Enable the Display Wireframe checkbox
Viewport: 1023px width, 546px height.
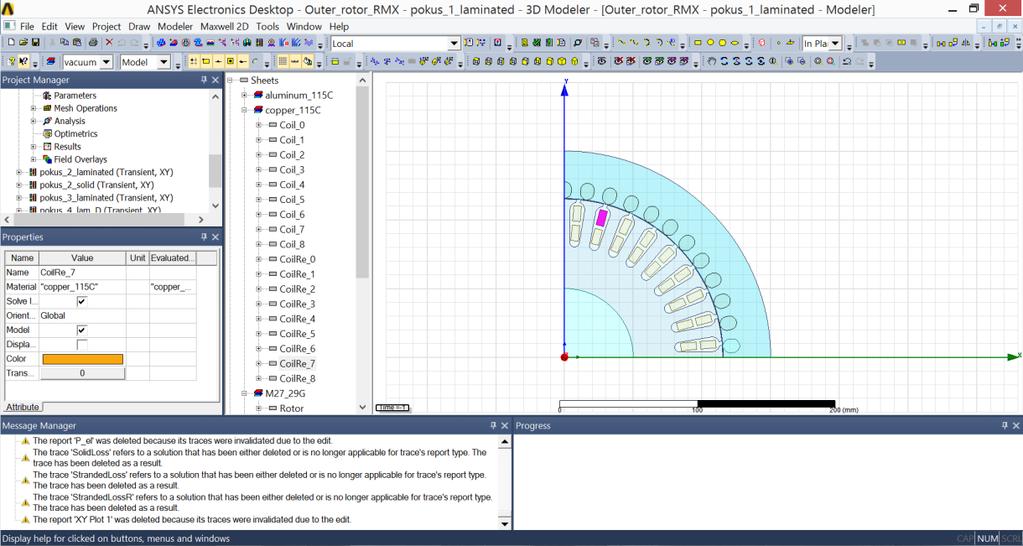tap(82, 344)
